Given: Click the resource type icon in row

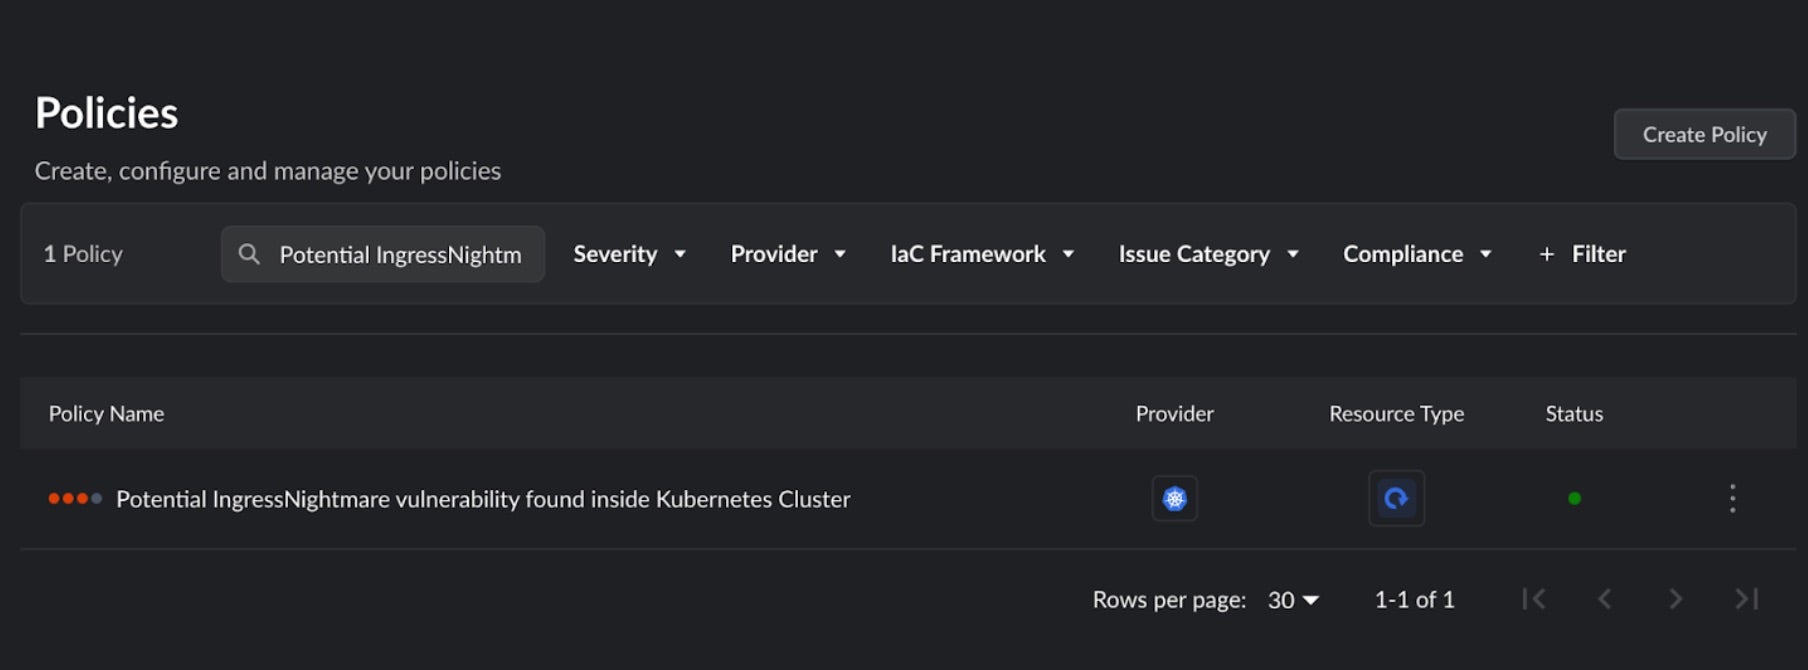Looking at the screenshot, I should click(x=1396, y=498).
